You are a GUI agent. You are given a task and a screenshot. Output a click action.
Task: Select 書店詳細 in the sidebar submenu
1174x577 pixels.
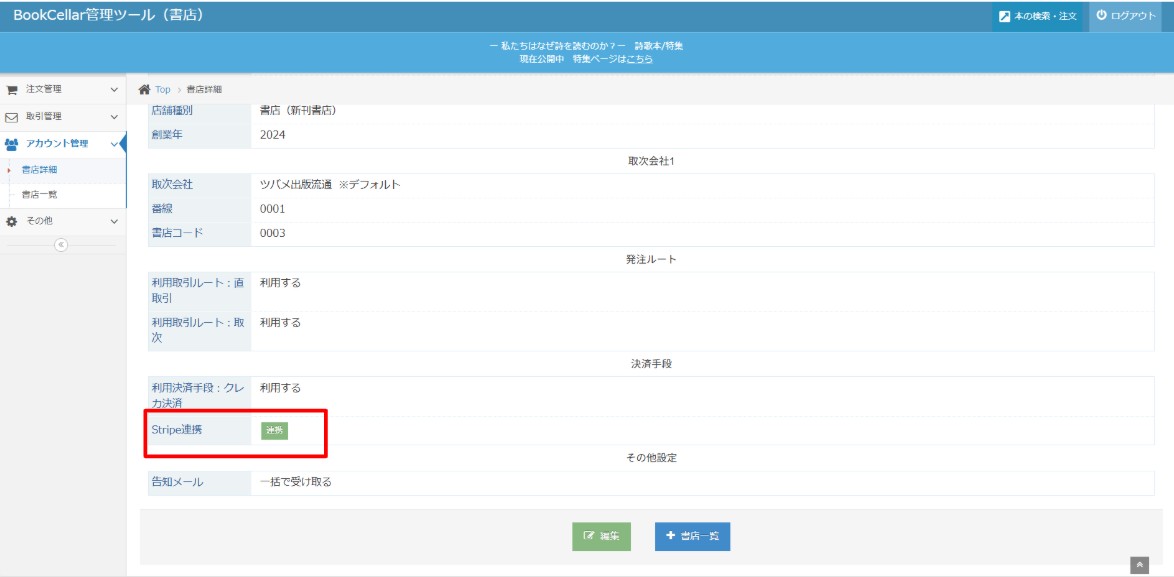click(x=40, y=170)
